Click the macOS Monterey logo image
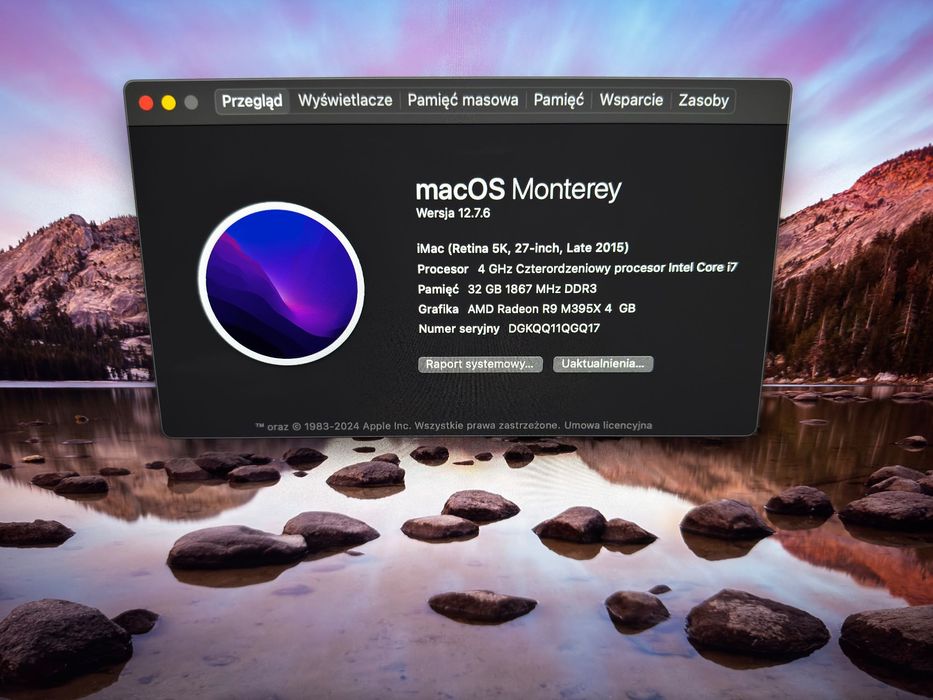The width and height of the screenshot is (933, 700). coord(281,283)
